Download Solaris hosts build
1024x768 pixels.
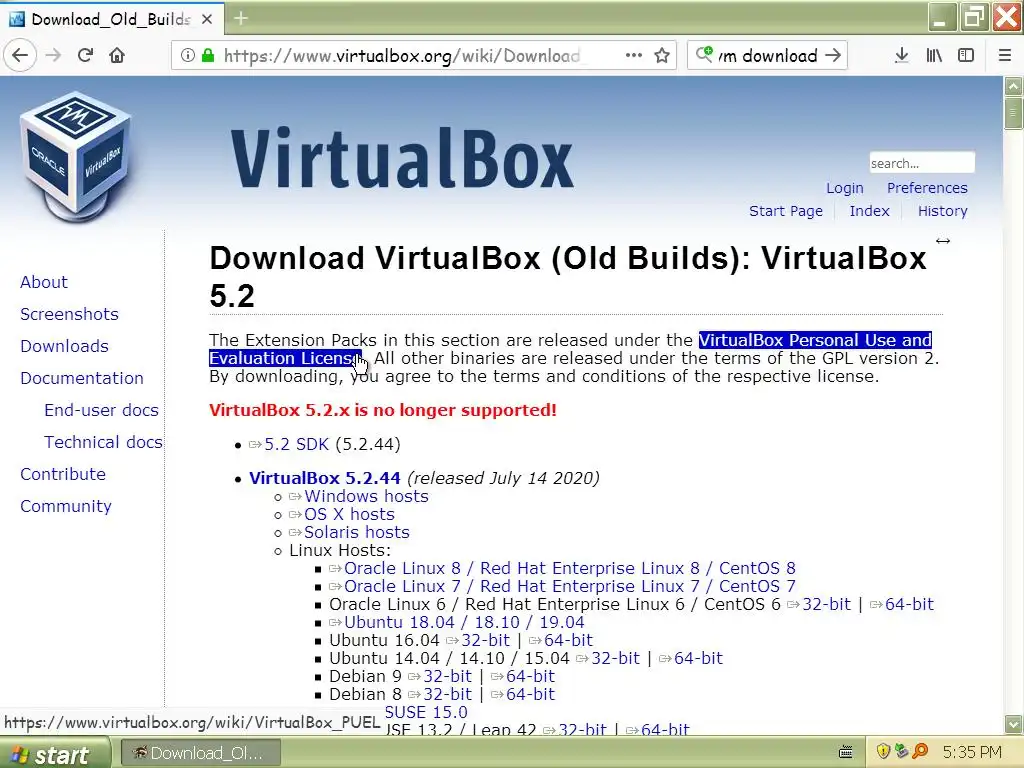coord(357,532)
